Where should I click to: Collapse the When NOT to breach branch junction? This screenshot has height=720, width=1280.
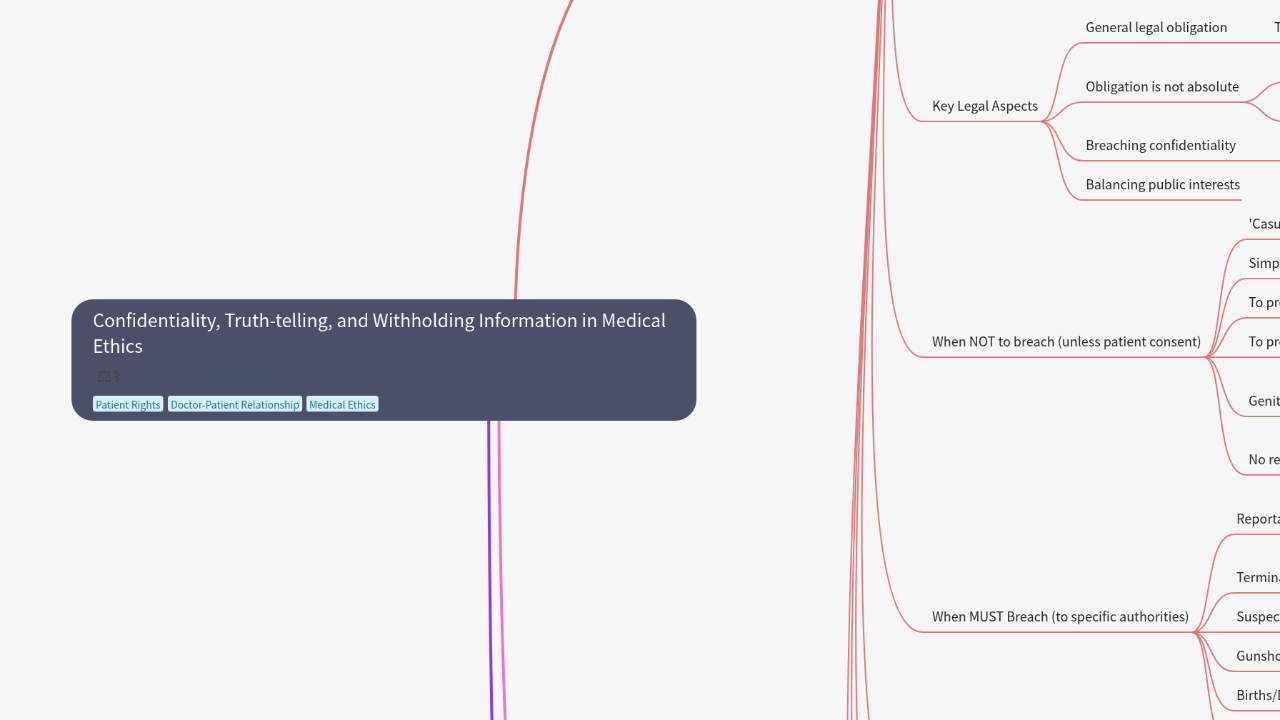tap(1208, 357)
